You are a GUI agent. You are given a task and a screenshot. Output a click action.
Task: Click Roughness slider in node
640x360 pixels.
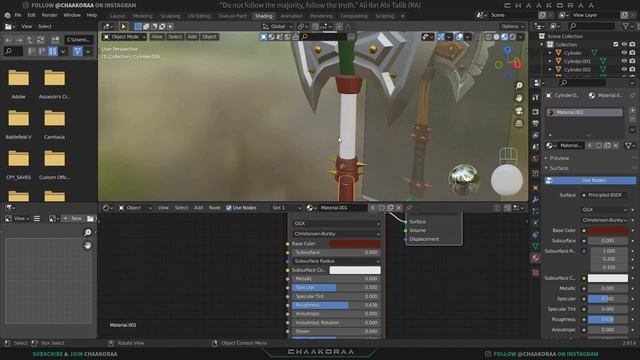click(x=336, y=305)
